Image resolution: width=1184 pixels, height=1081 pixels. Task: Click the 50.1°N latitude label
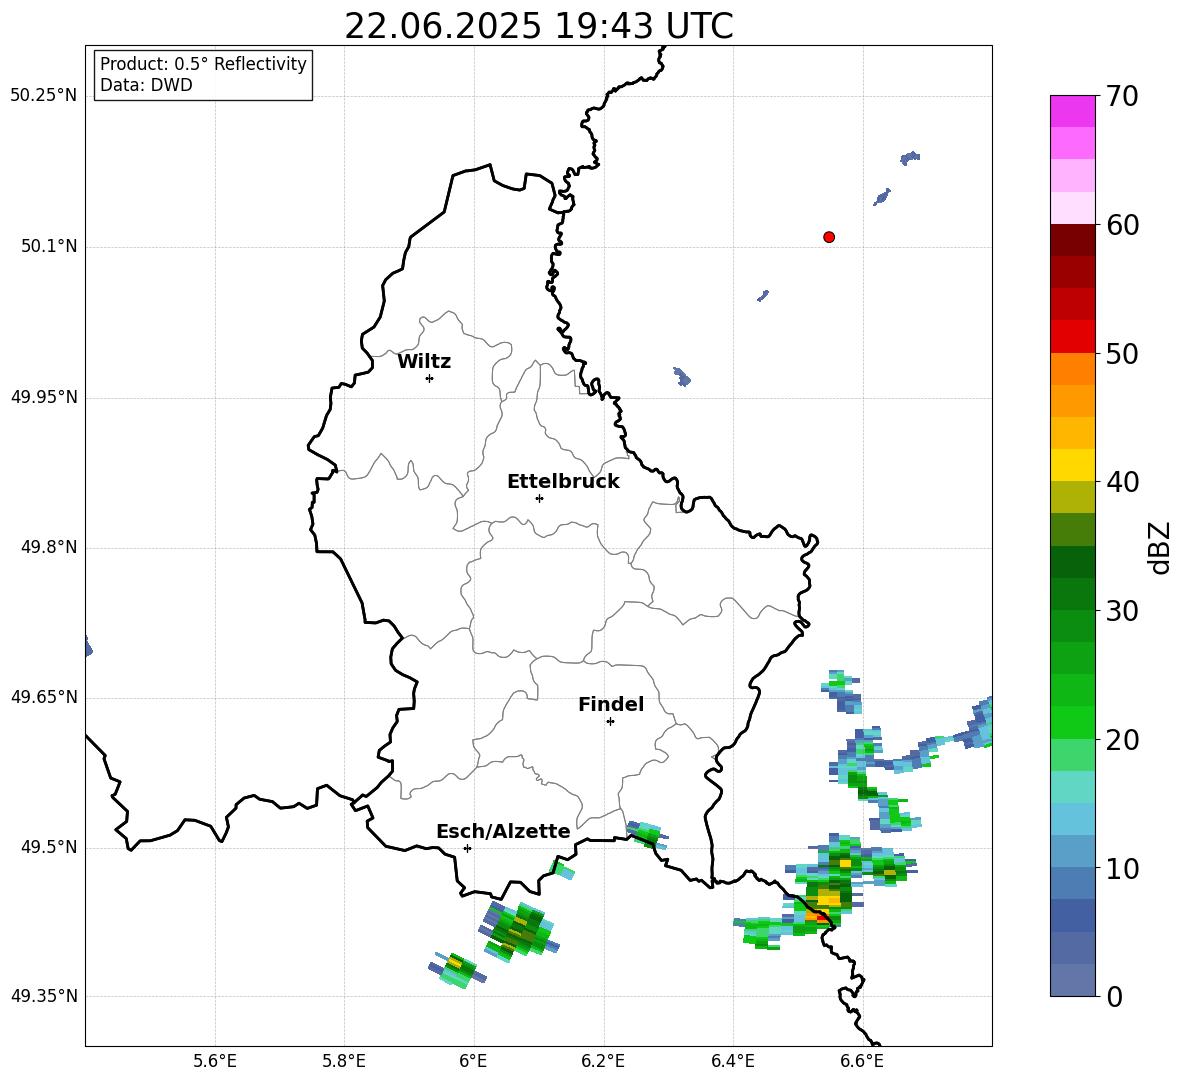tap(49, 246)
